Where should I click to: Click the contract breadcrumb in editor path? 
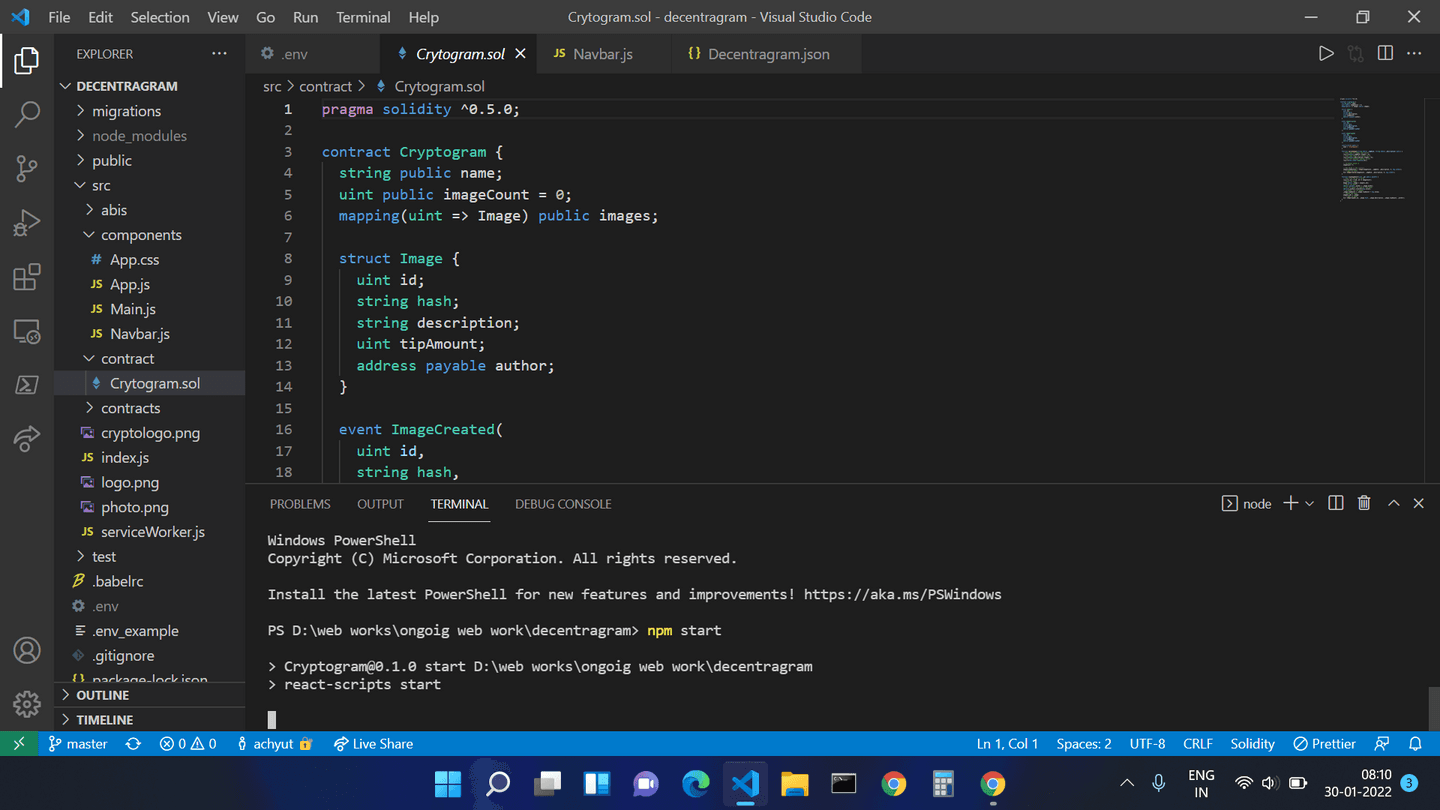click(x=325, y=87)
